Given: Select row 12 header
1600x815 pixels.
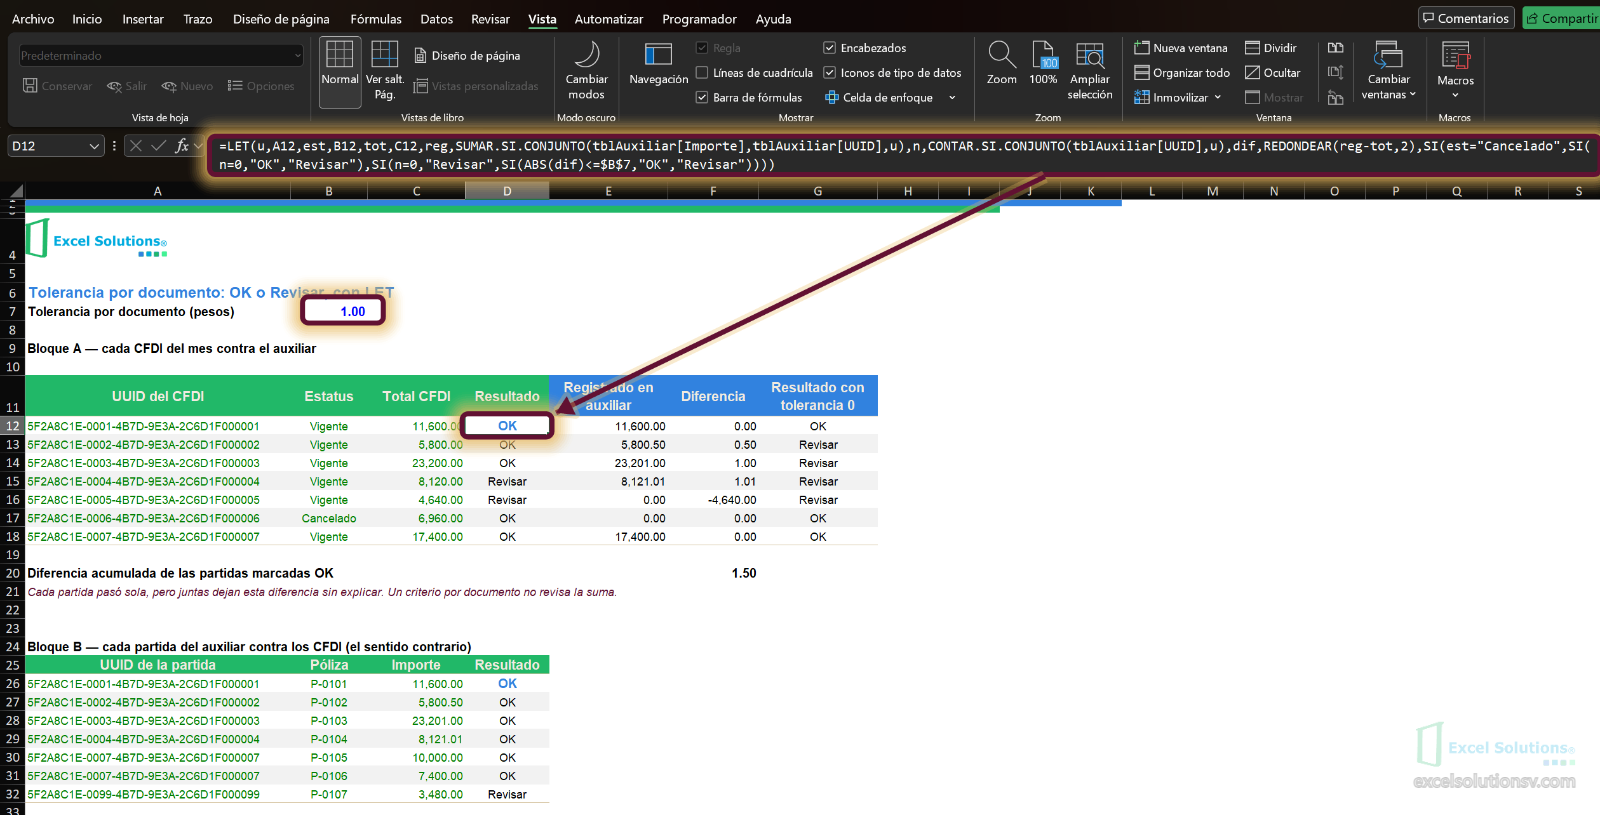Looking at the screenshot, I should coord(12,426).
